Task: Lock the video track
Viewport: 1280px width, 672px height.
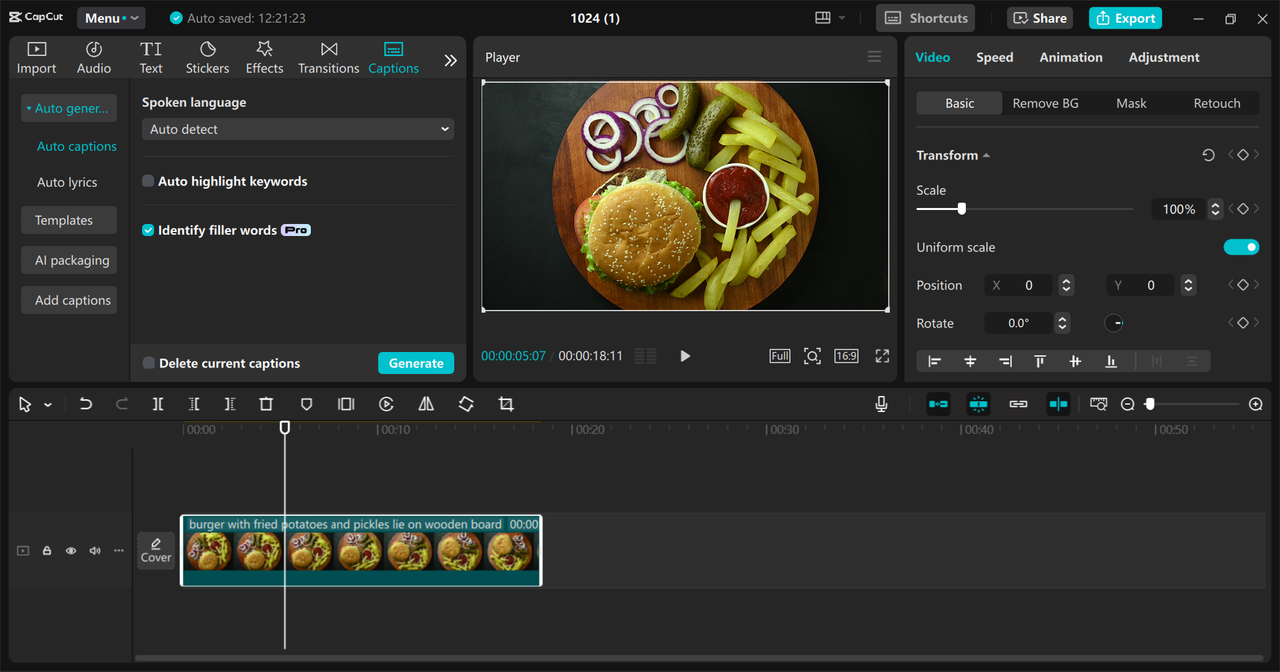Action: (47, 551)
